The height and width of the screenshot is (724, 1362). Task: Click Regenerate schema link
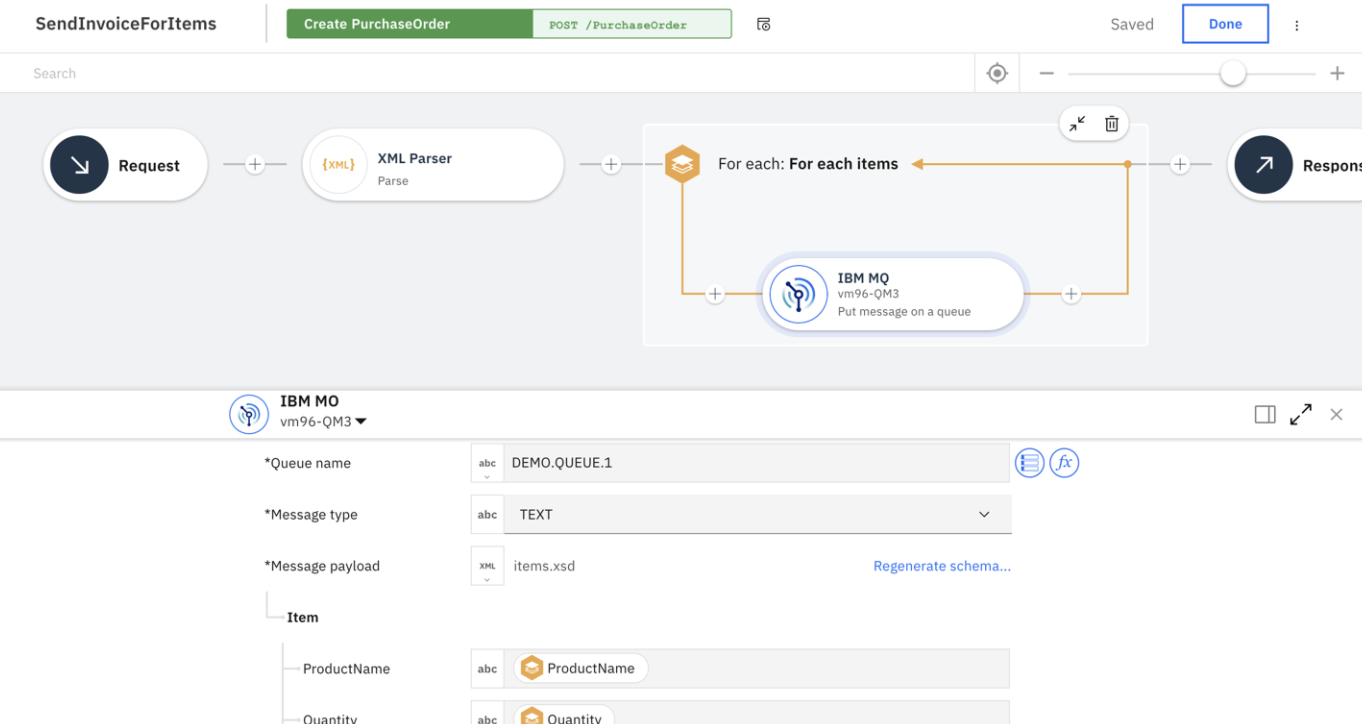[x=942, y=566]
